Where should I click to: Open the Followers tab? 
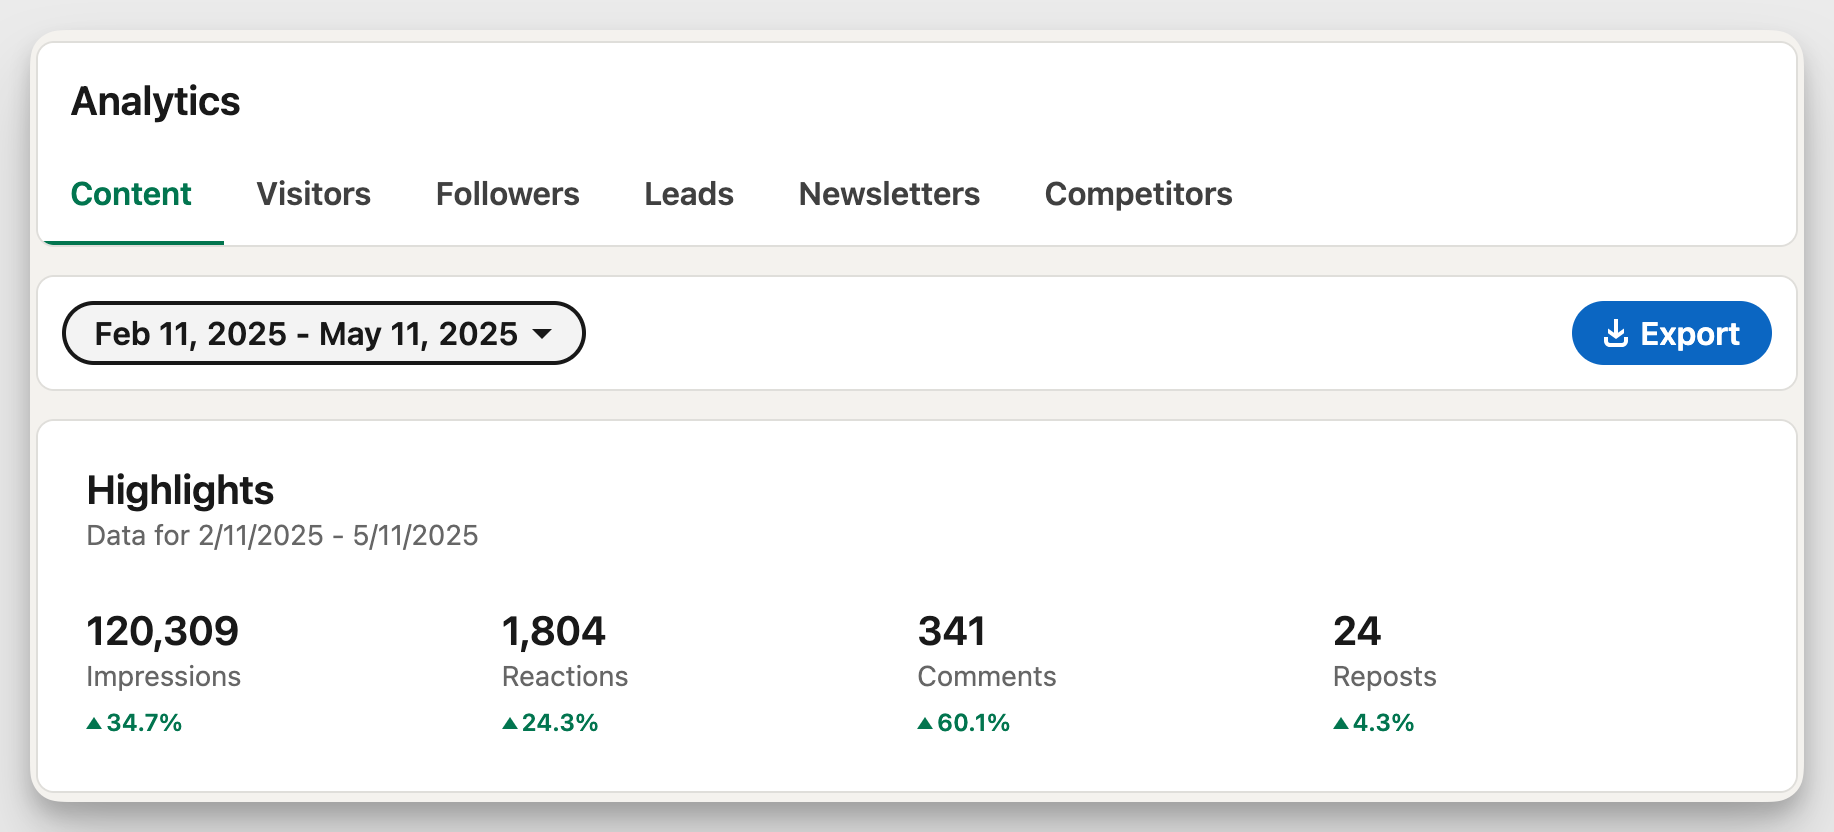(x=507, y=194)
